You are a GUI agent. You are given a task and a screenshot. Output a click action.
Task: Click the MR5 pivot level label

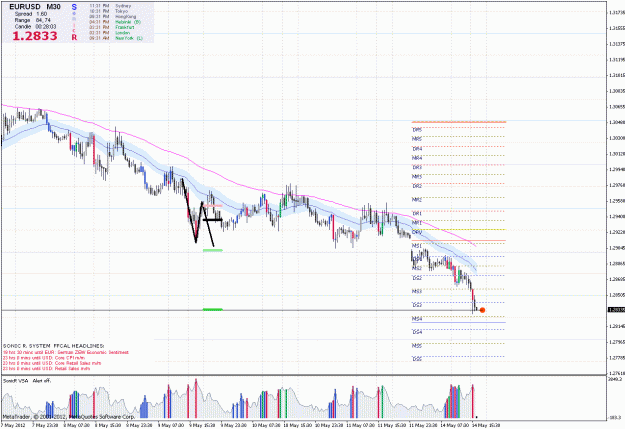(417, 139)
